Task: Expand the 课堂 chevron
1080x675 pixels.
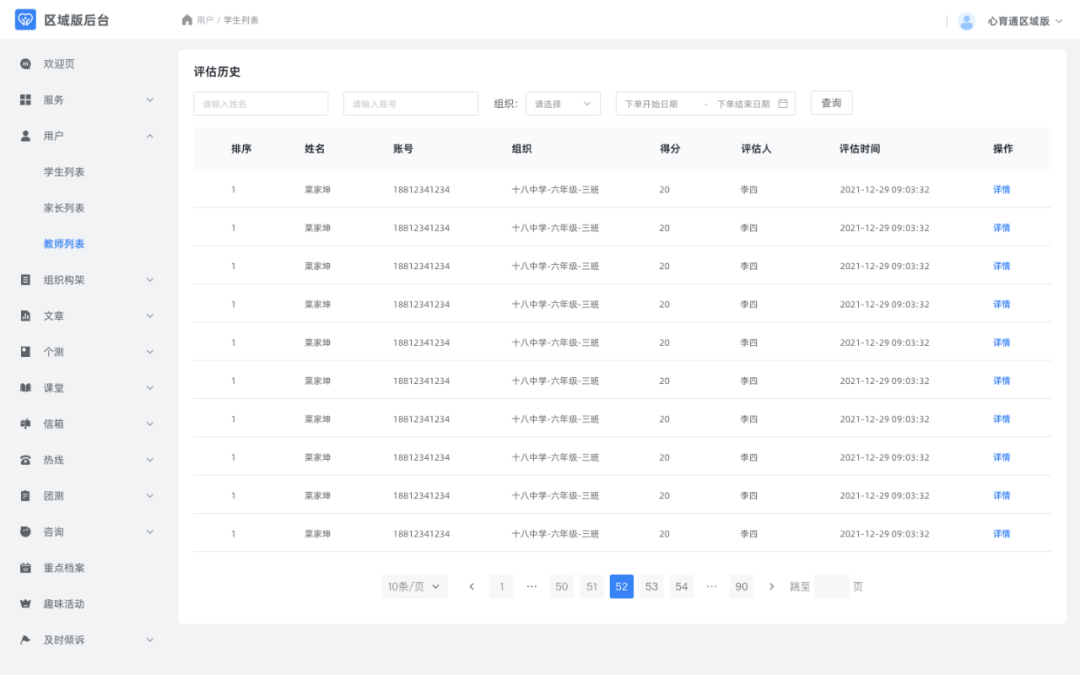Action: 150,388
